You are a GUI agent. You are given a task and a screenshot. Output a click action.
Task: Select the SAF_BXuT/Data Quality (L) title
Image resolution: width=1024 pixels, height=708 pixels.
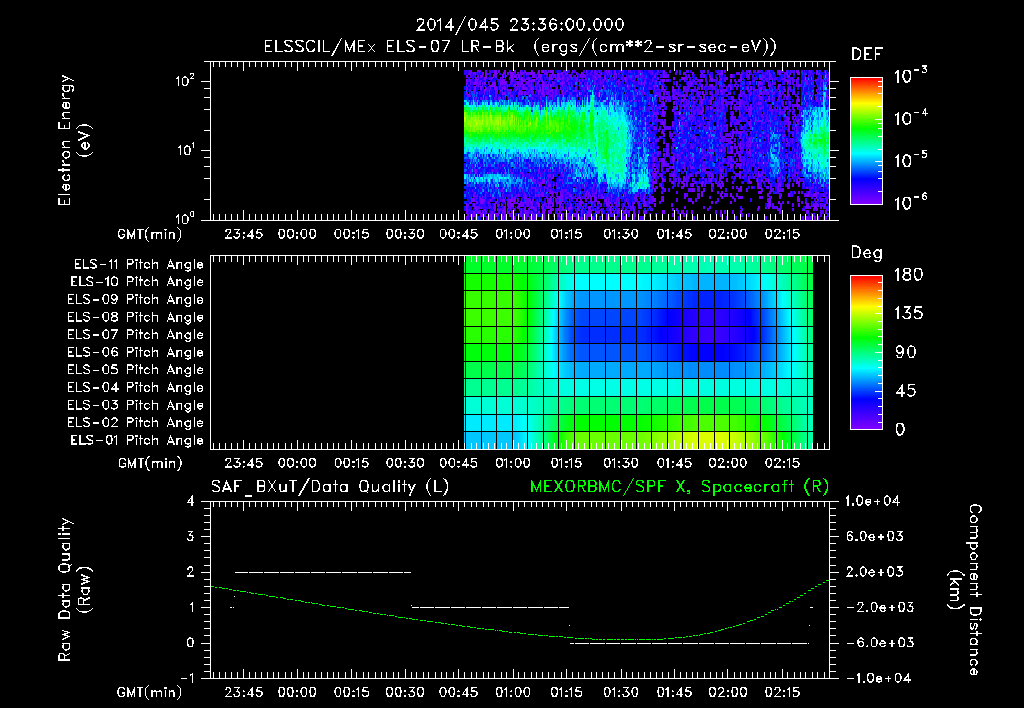pyautogui.click(x=330, y=487)
